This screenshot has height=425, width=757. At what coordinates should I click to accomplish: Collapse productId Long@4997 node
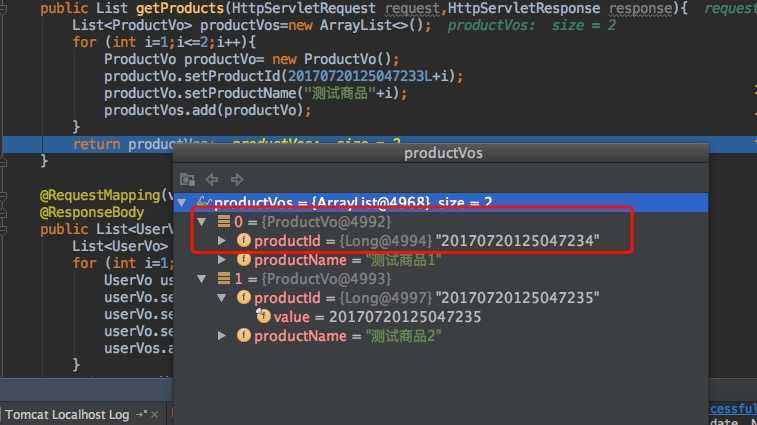(222, 298)
